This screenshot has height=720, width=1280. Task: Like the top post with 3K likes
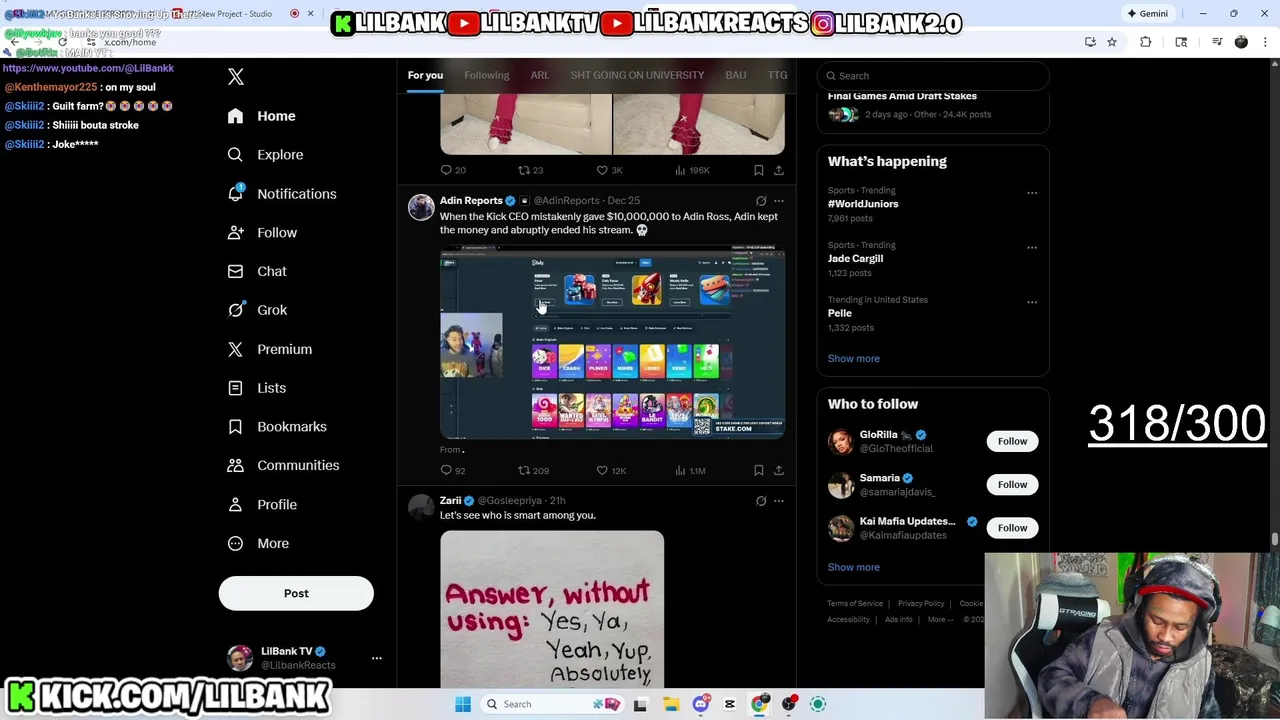point(602,170)
